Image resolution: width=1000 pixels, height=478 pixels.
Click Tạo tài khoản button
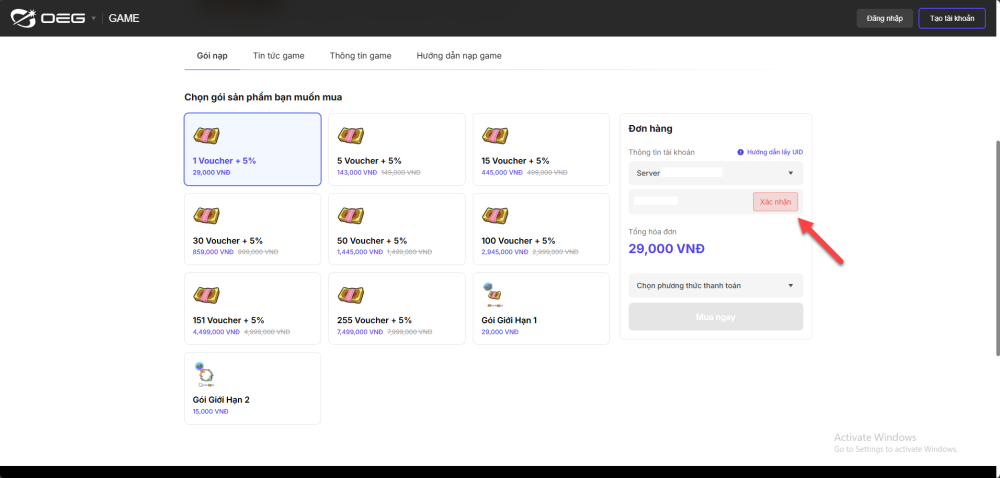click(x=951, y=18)
